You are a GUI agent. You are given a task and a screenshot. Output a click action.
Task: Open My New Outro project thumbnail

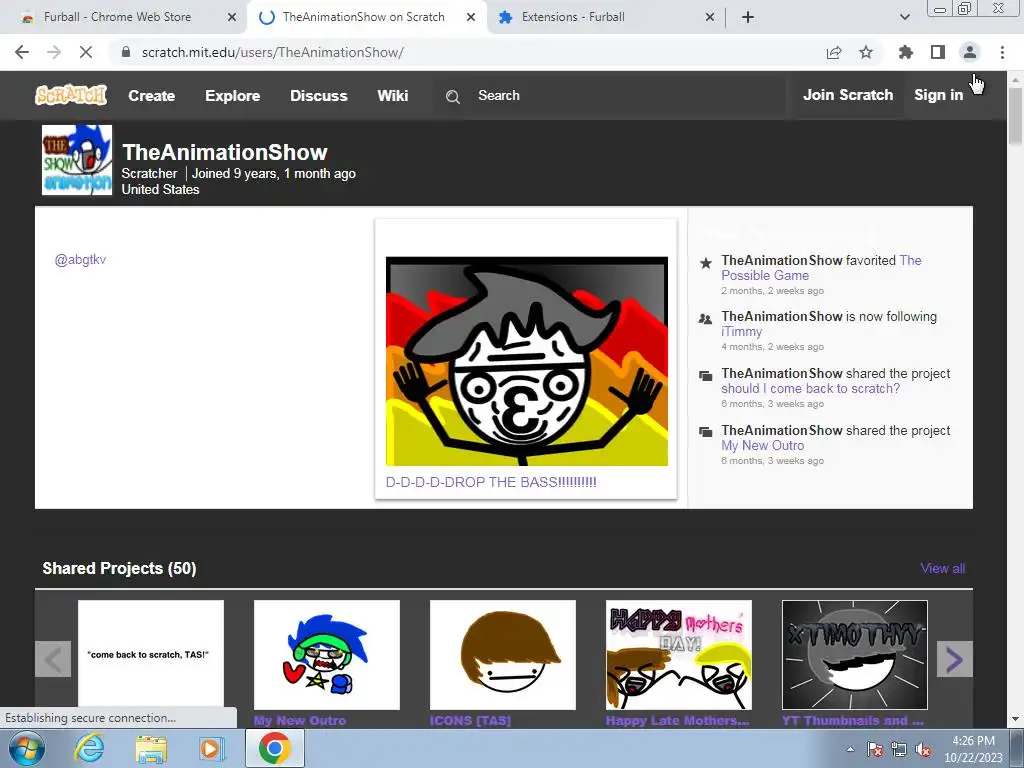pyautogui.click(x=327, y=654)
